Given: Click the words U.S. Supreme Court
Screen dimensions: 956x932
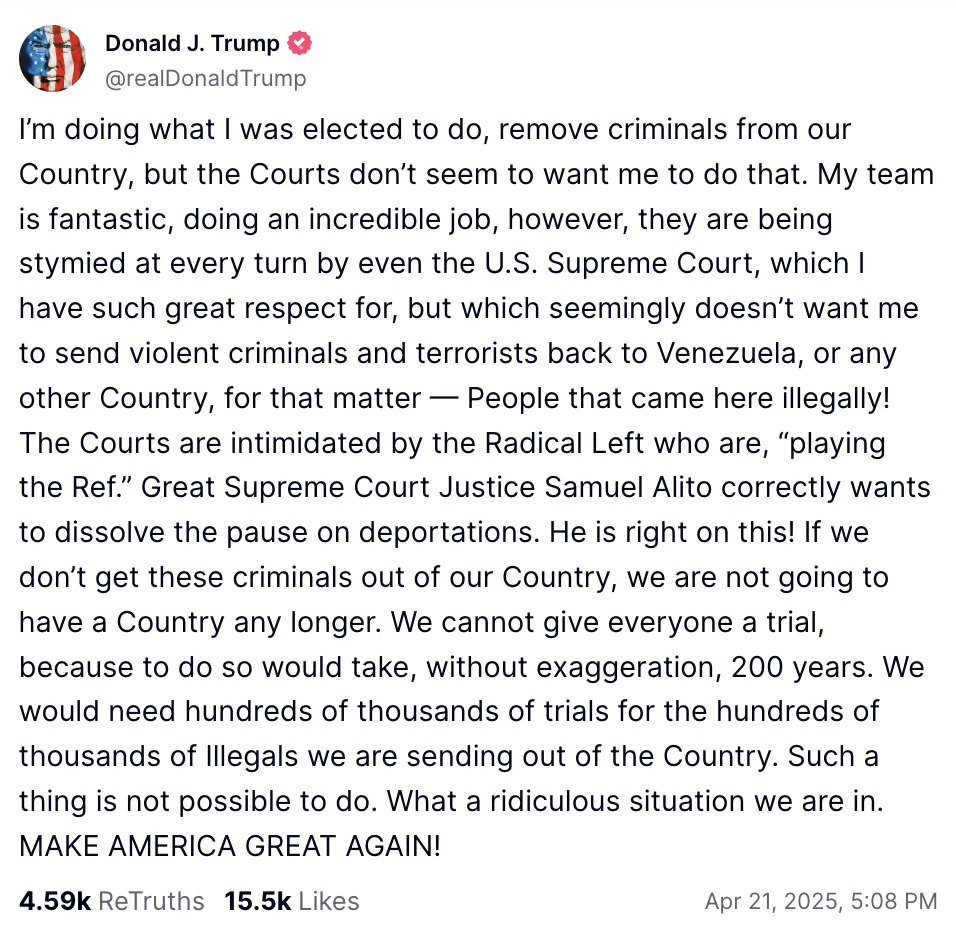Looking at the screenshot, I should [622, 264].
